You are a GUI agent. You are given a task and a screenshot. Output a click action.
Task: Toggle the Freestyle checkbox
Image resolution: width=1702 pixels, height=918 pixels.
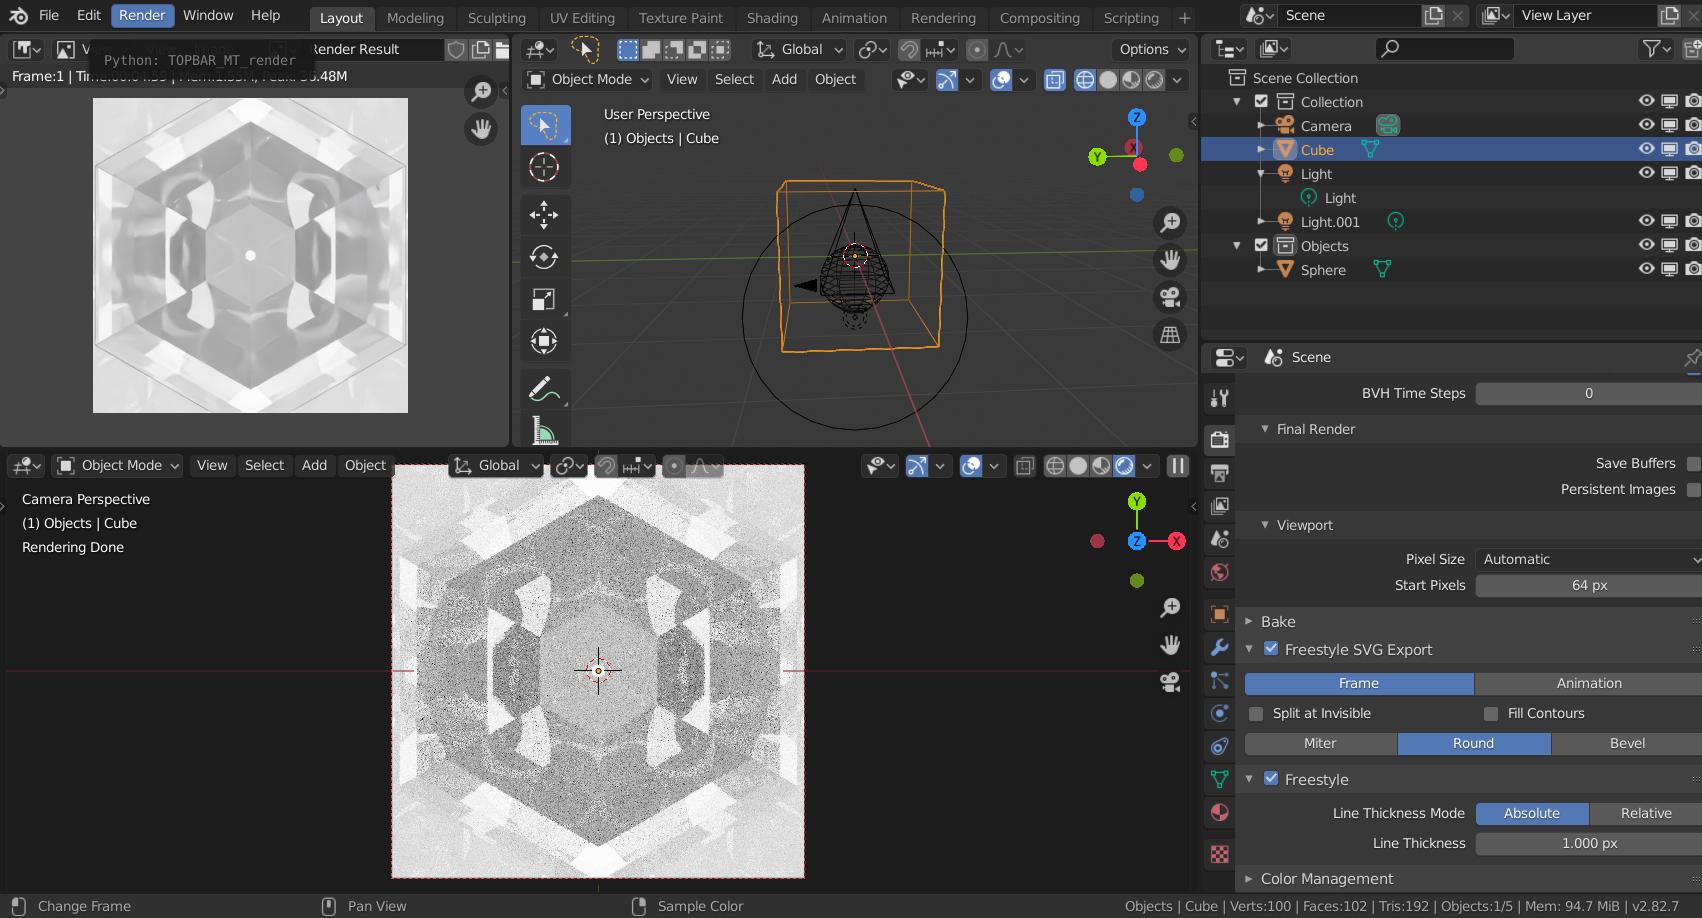coord(1271,778)
